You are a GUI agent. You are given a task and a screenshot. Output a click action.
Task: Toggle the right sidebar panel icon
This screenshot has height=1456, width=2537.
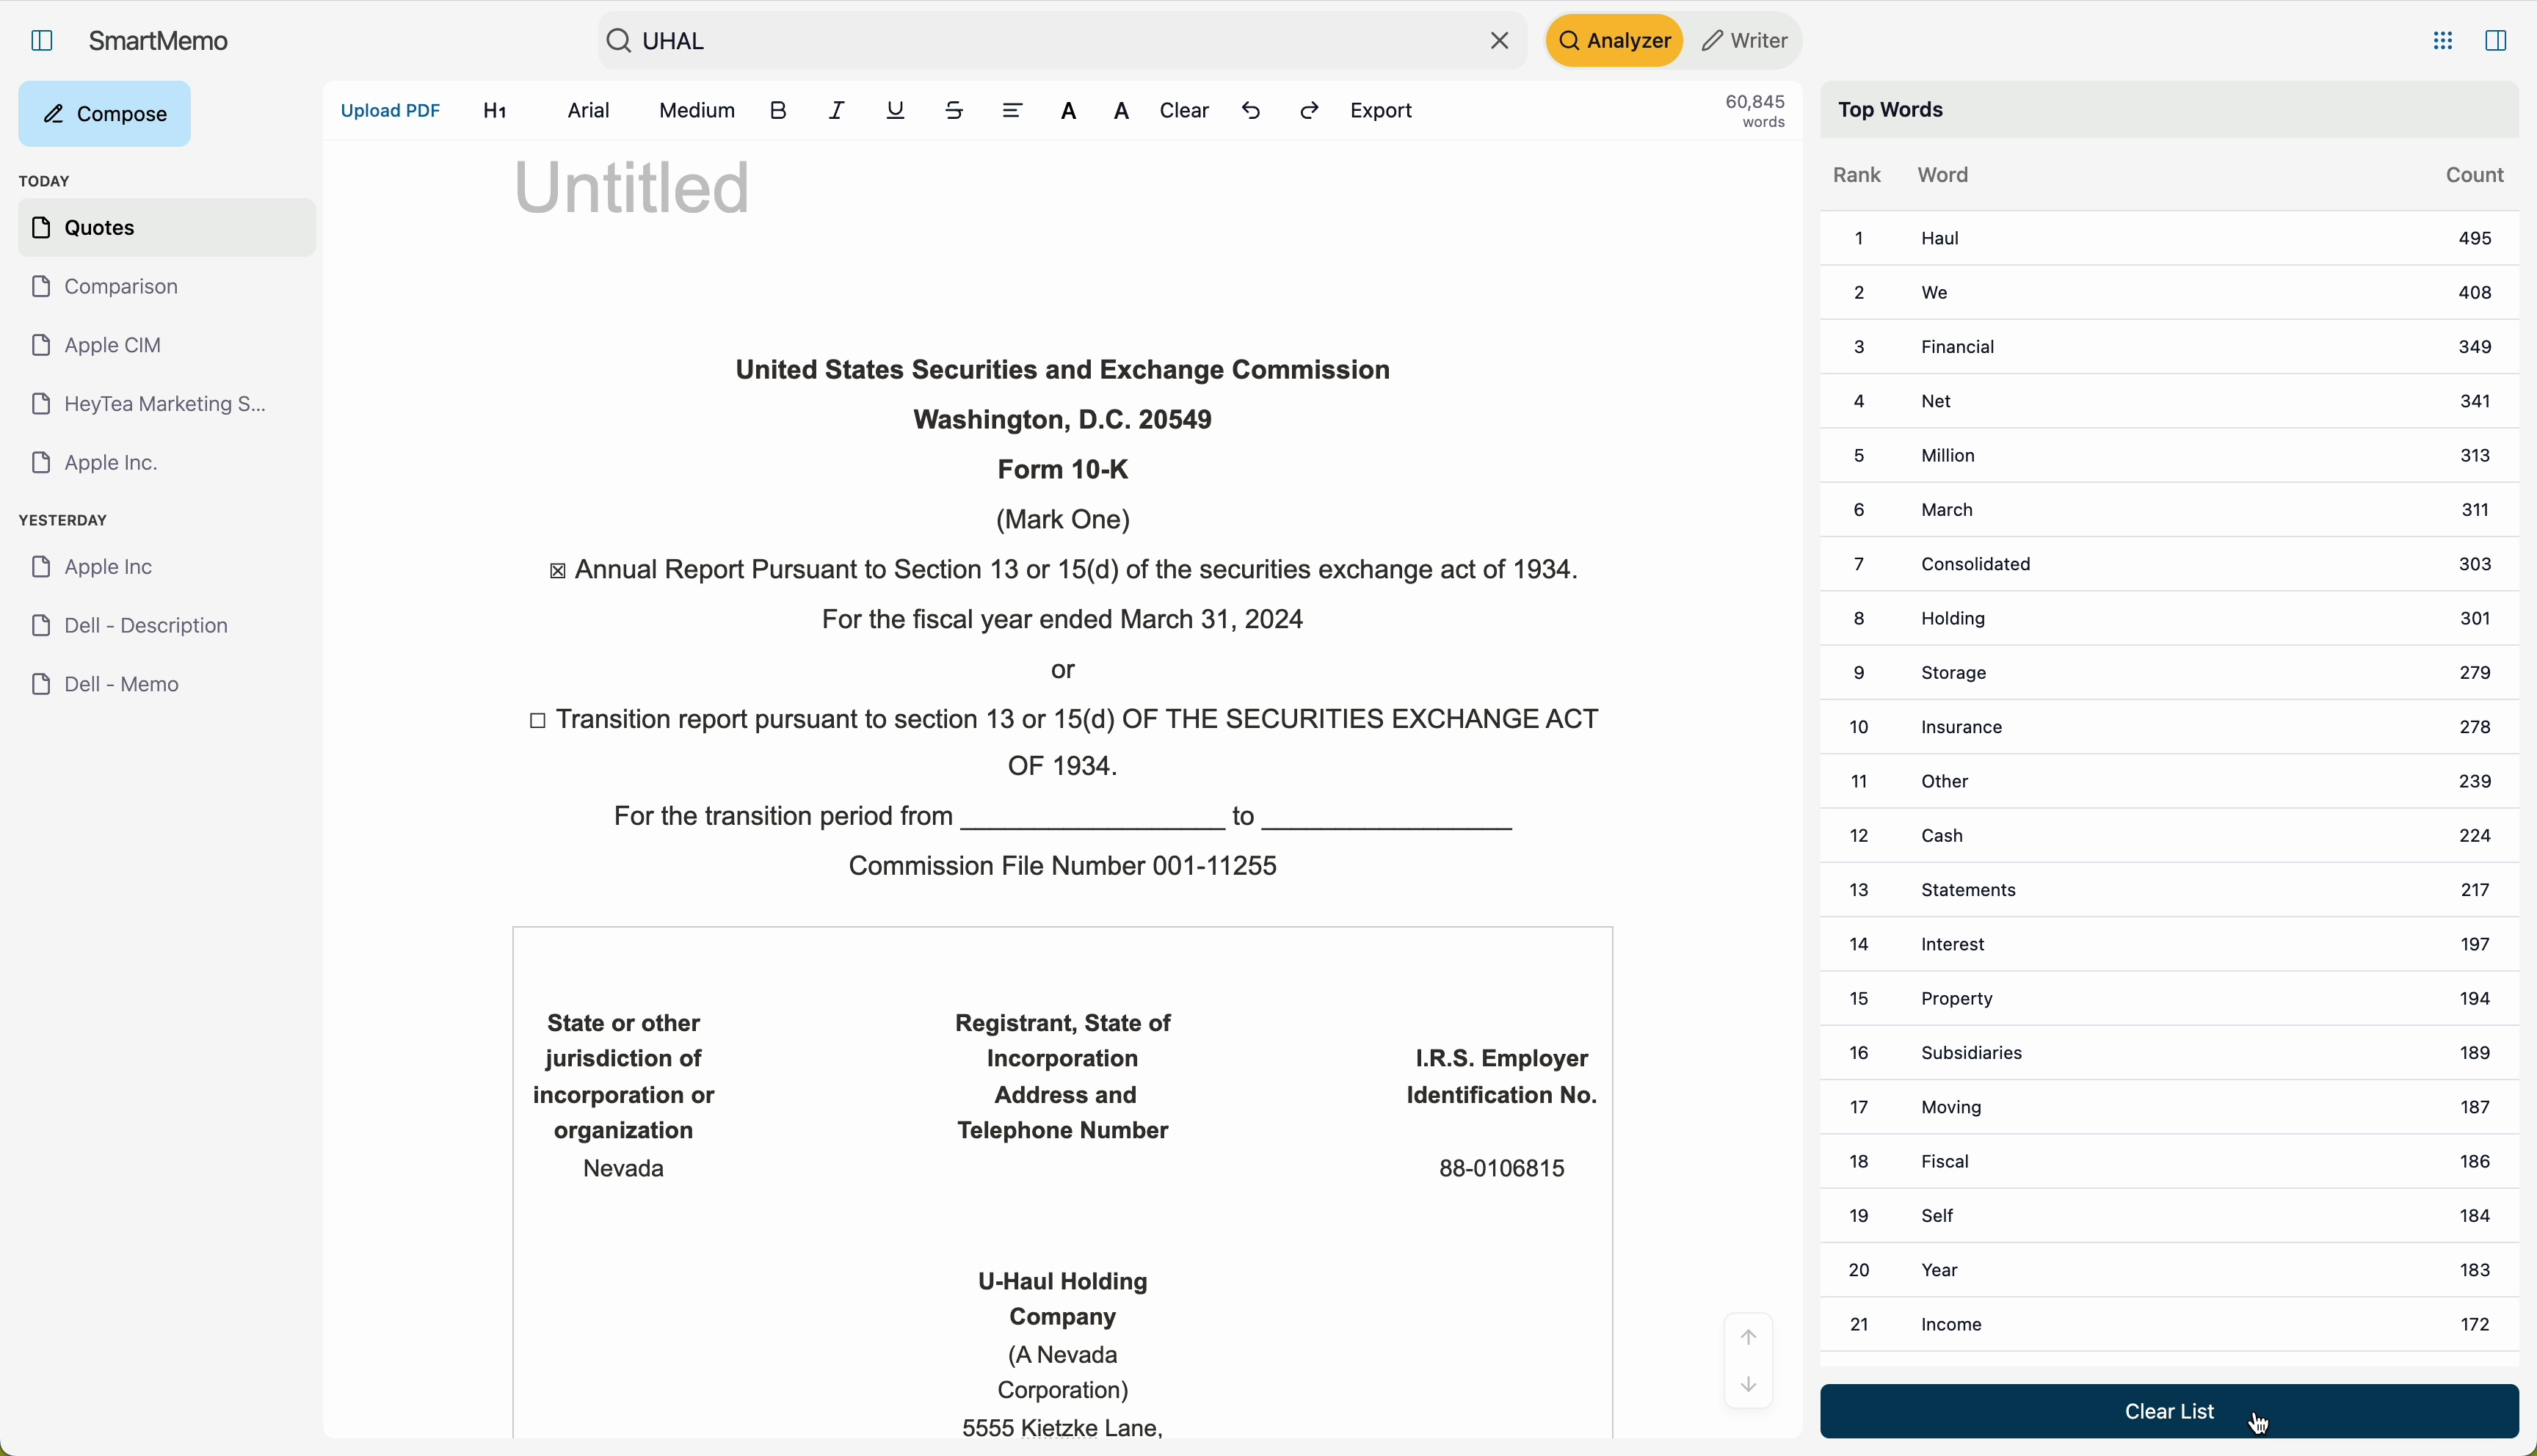(2495, 41)
